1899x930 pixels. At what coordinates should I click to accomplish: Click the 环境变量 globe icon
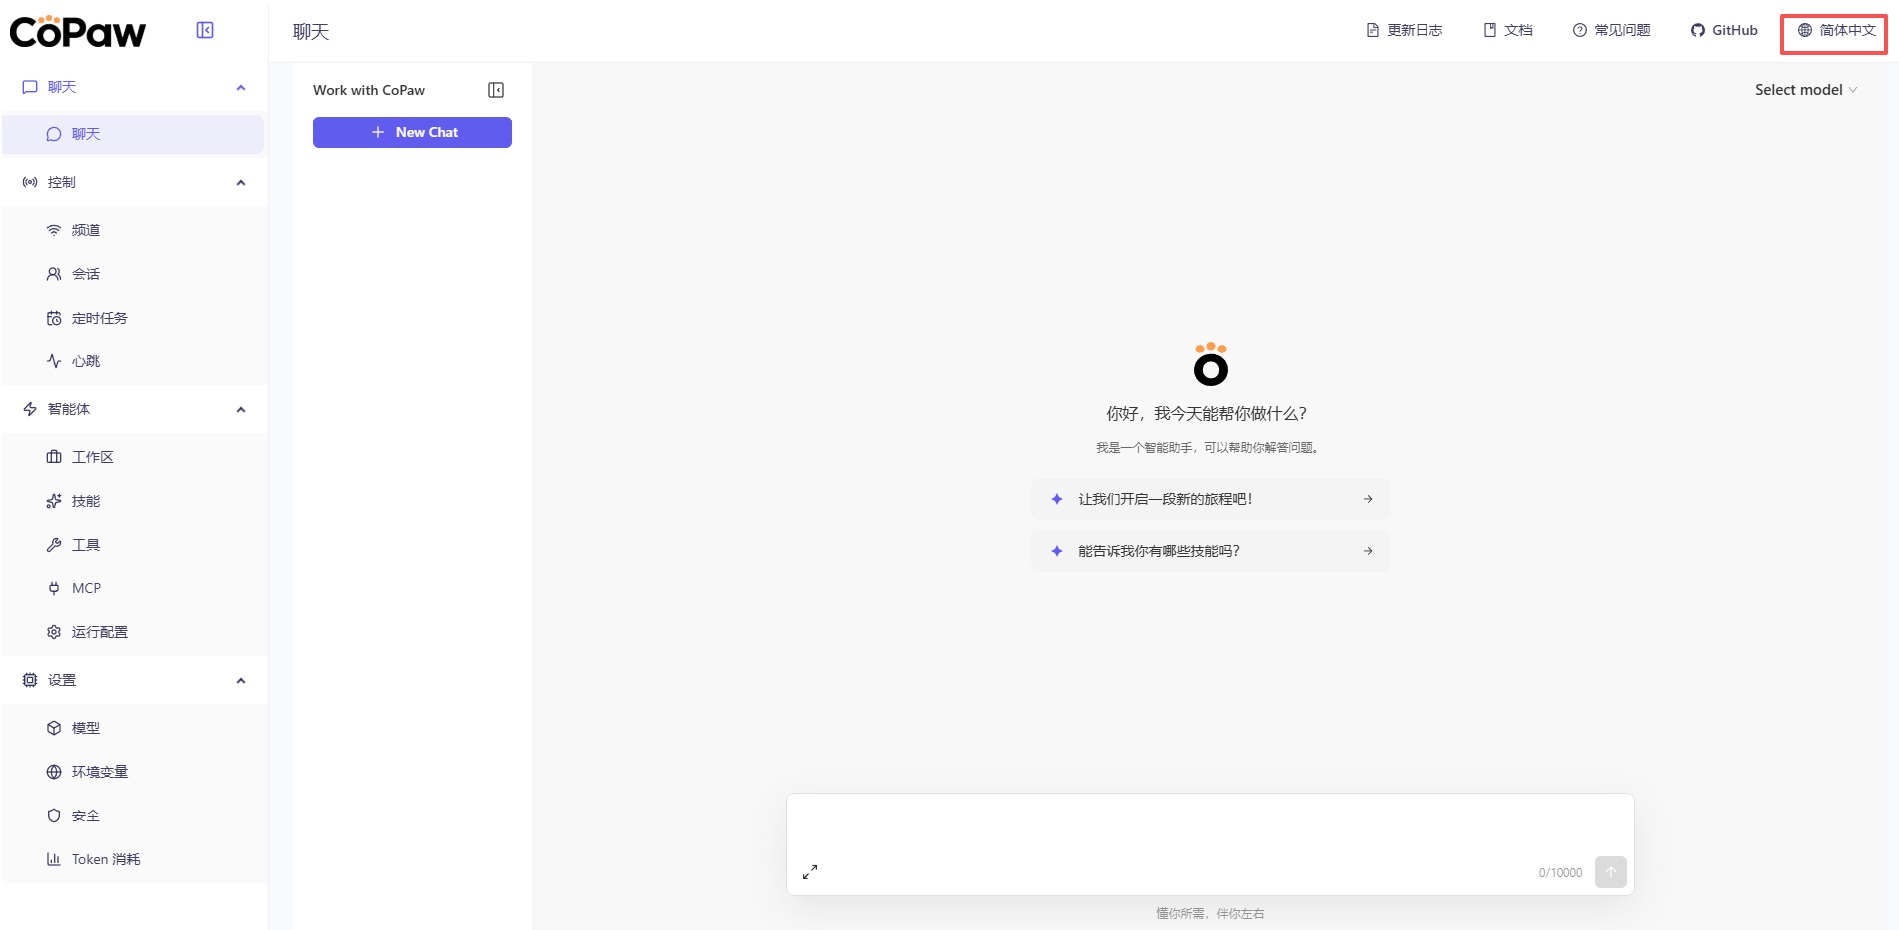pyautogui.click(x=54, y=772)
